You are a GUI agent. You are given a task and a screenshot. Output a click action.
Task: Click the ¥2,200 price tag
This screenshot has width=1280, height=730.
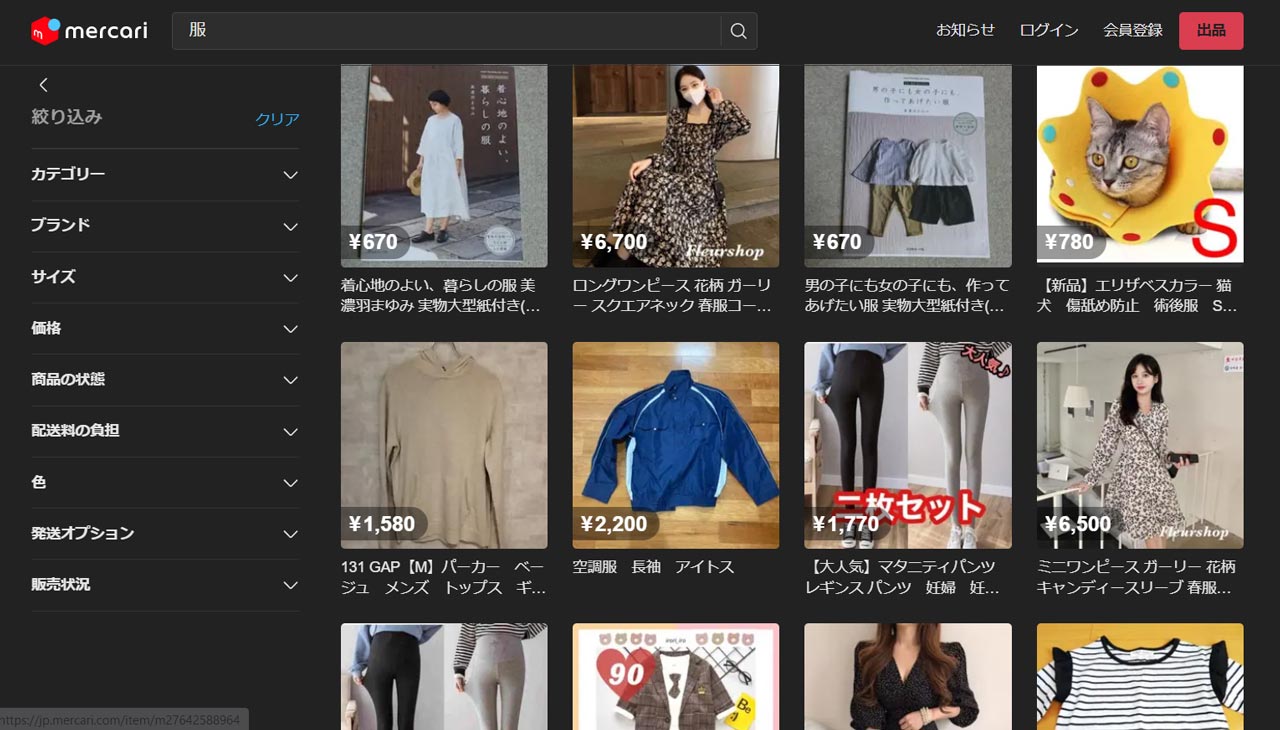tap(614, 524)
